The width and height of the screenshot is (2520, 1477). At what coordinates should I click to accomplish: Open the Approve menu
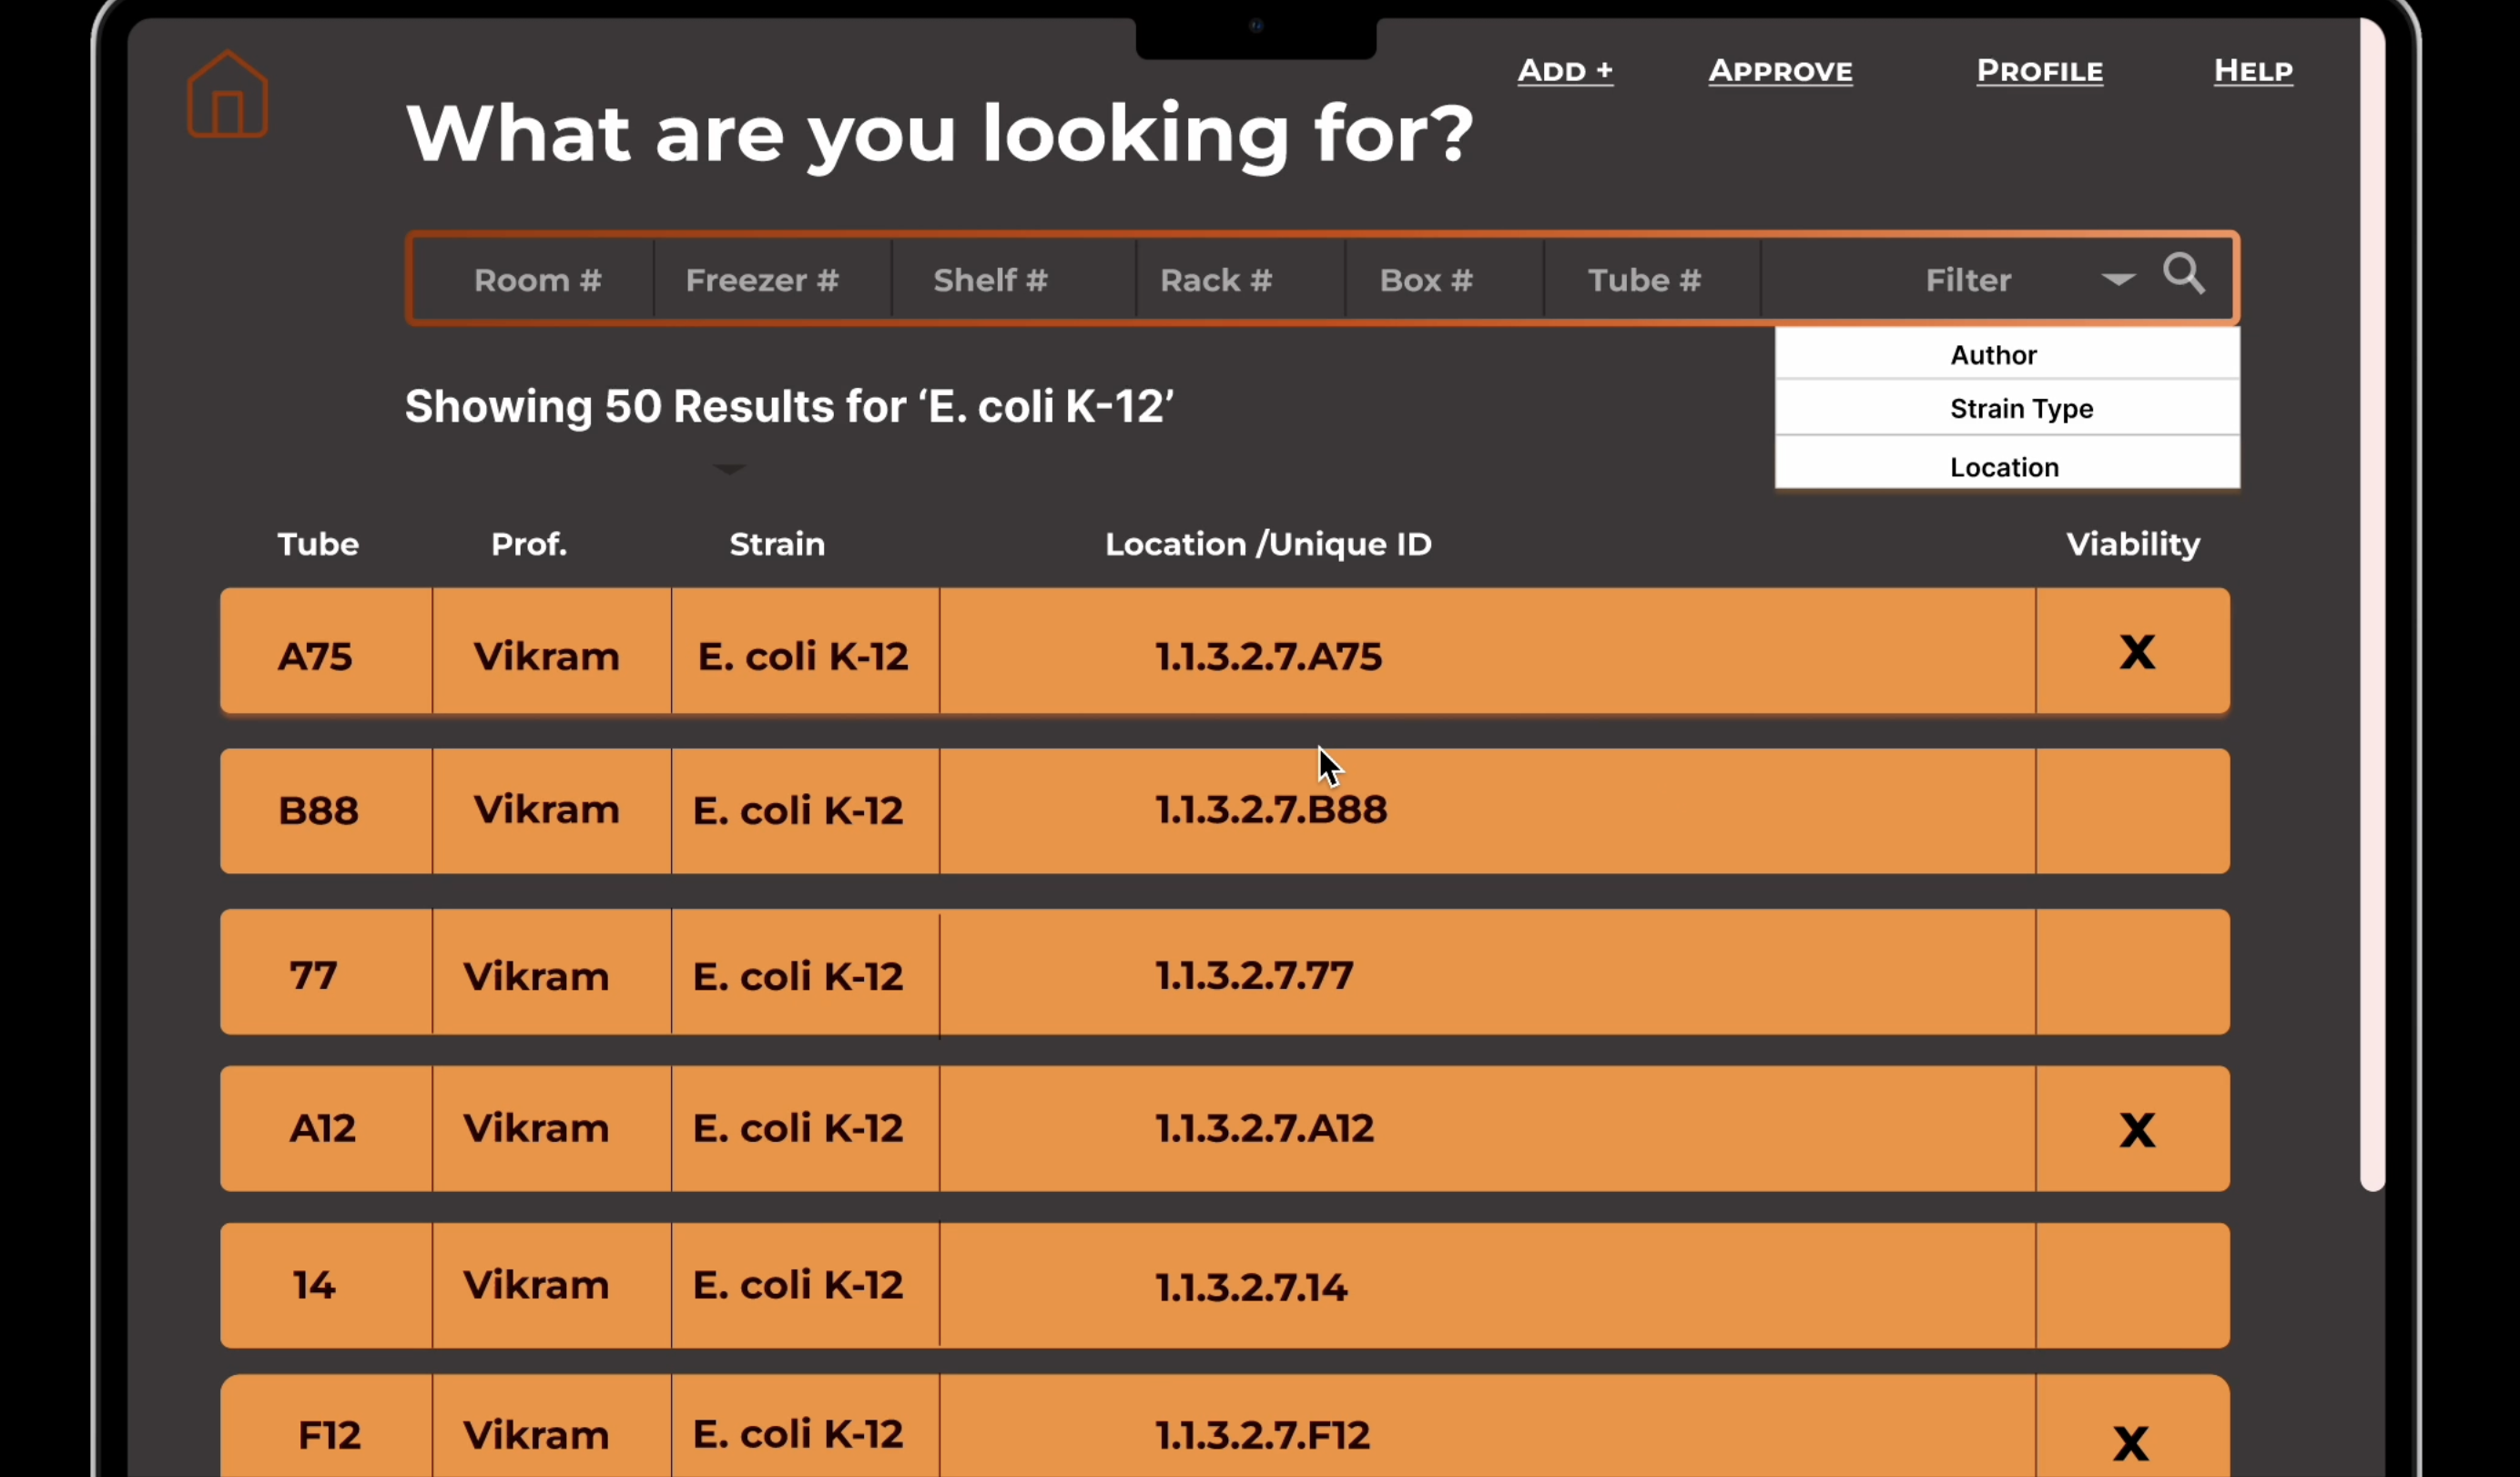tap(1780, 71)
